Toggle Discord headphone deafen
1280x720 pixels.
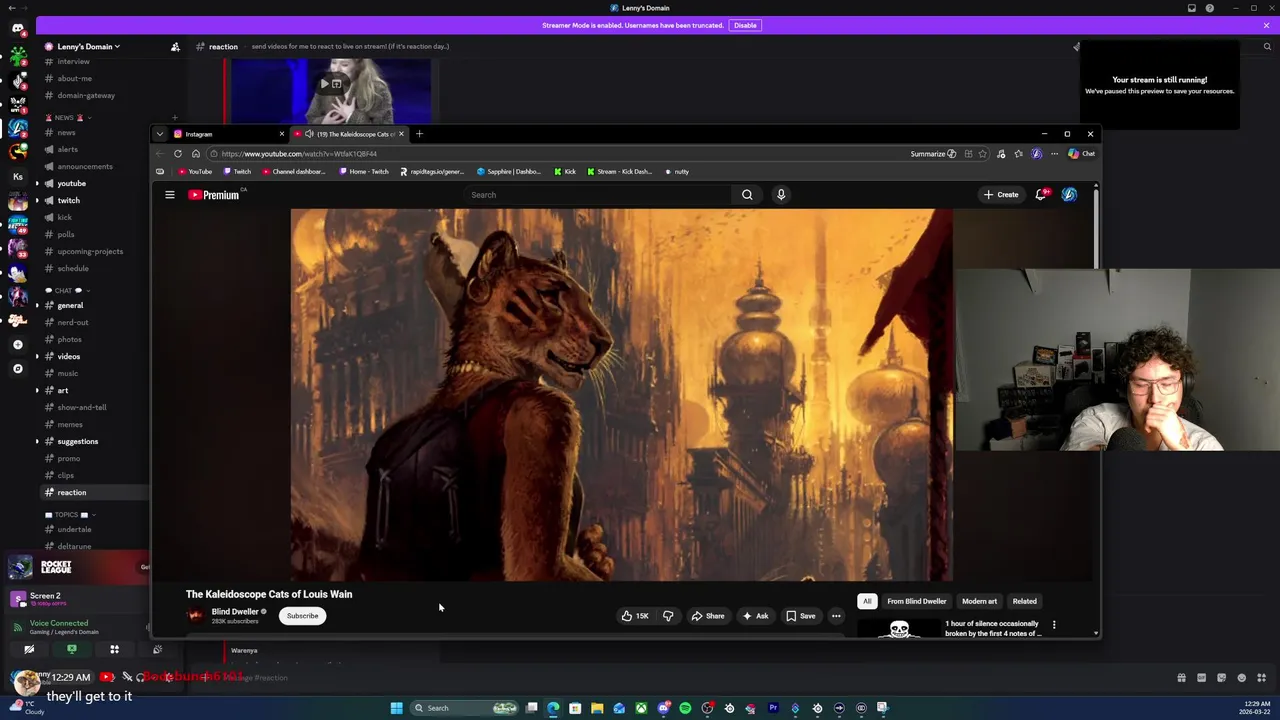click(x=141, y=677)
